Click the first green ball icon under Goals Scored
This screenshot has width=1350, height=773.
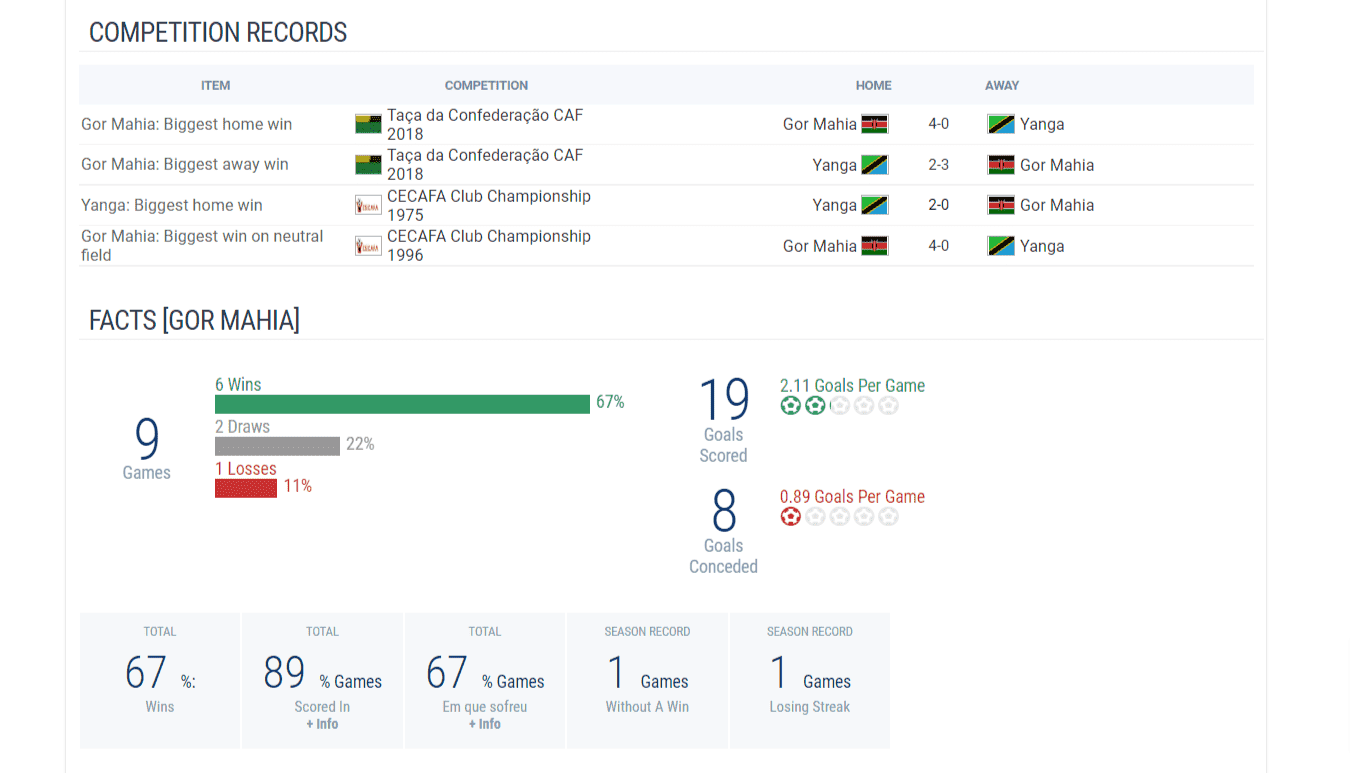tap(791, 406)
